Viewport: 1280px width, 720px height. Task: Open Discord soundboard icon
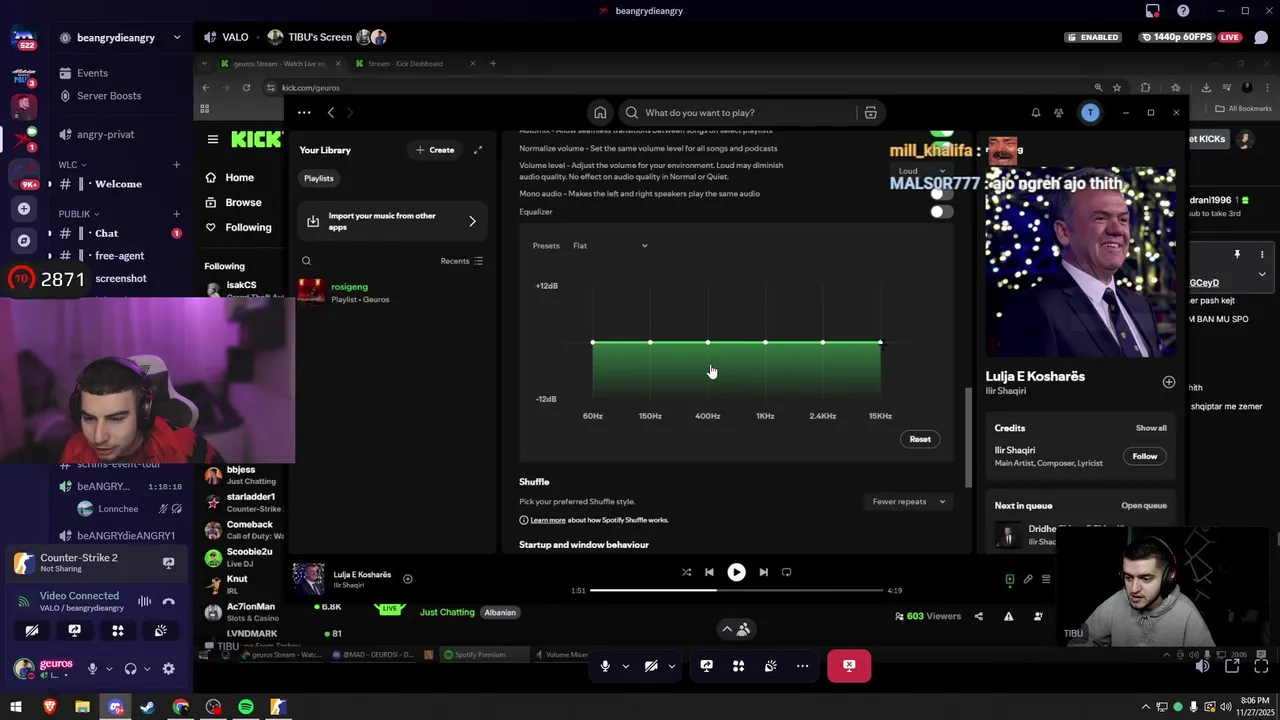161,631
